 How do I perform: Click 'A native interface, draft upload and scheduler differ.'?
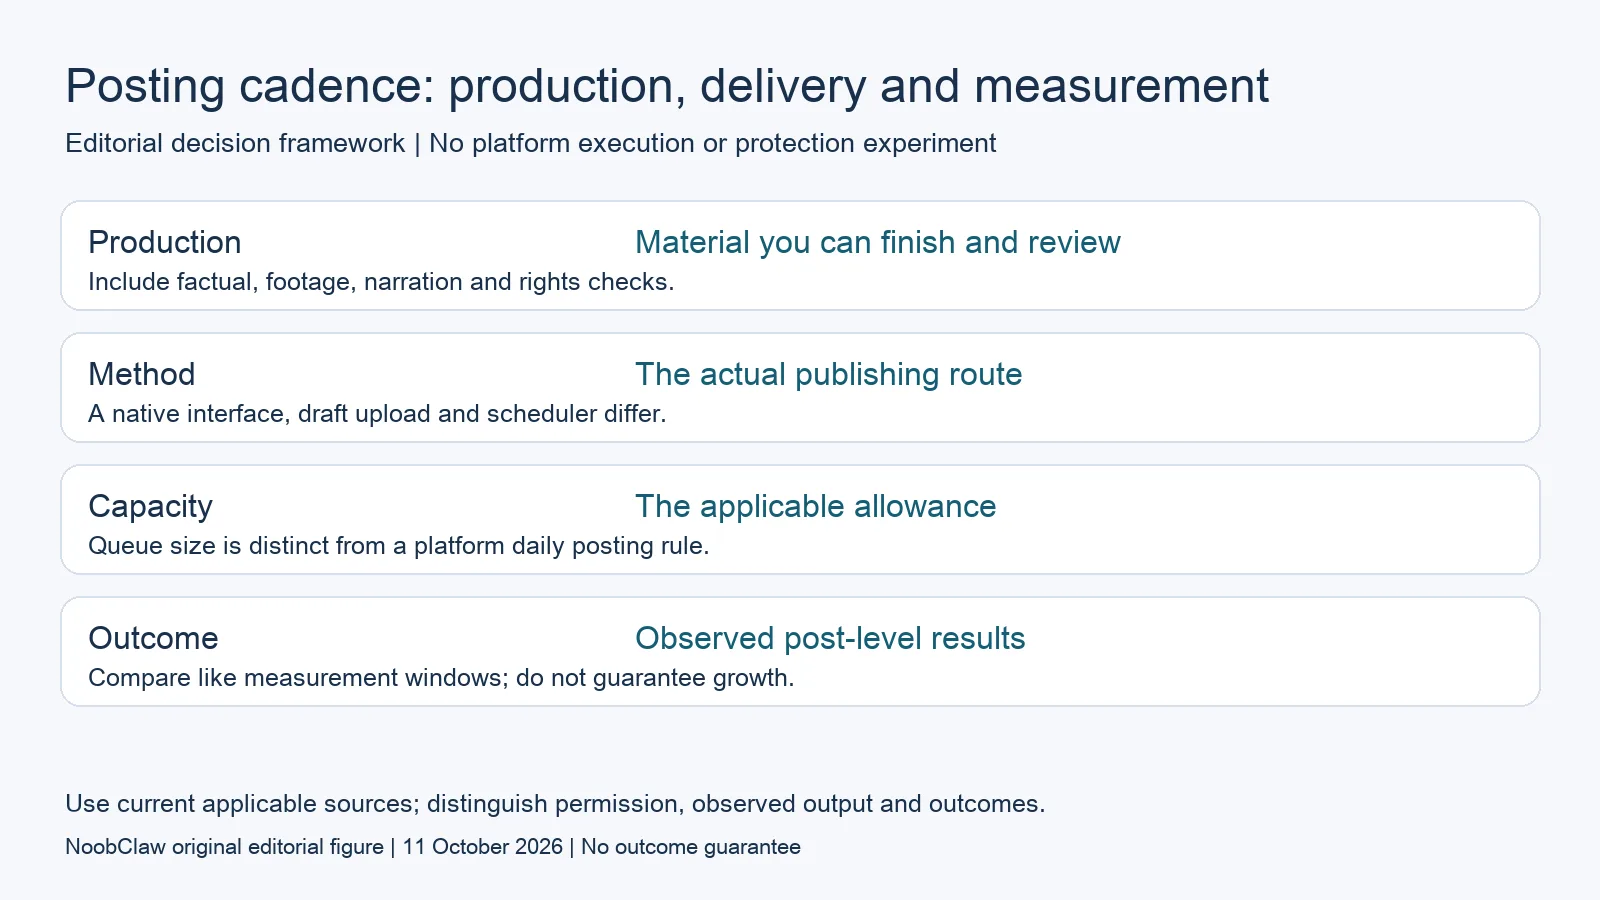377,414
